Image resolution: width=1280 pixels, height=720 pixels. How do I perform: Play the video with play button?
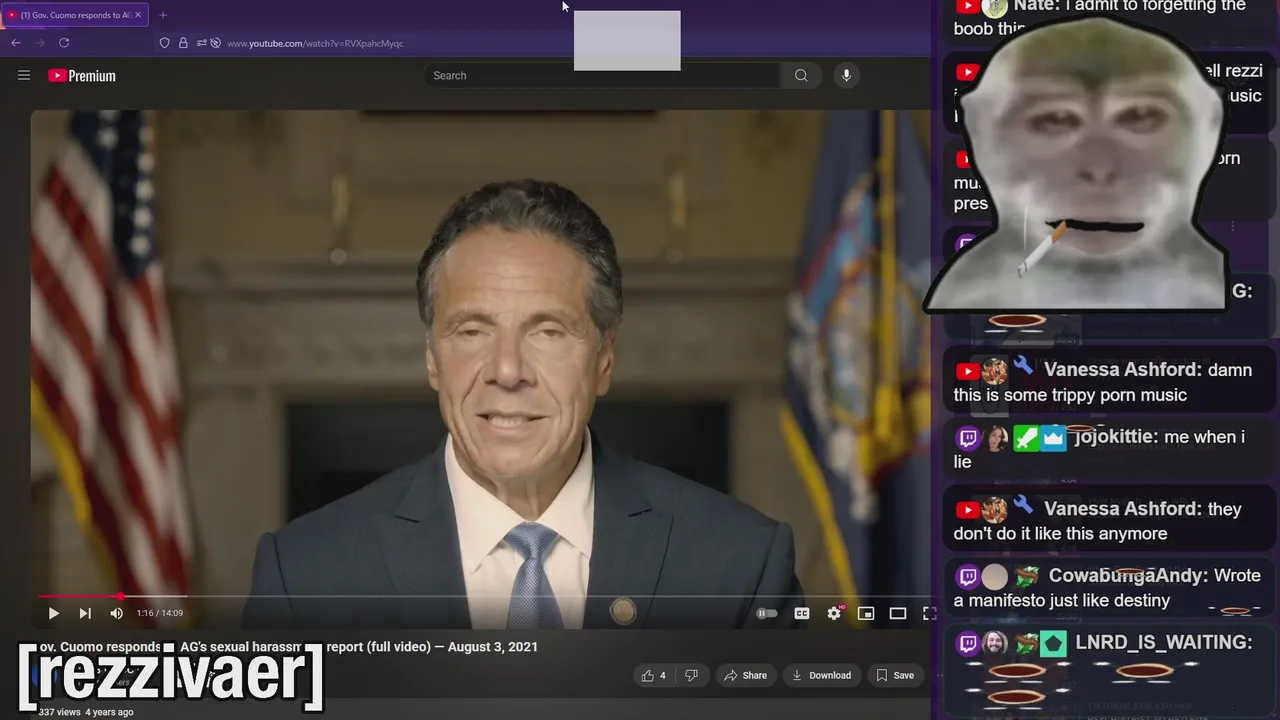tap(54, 613)
